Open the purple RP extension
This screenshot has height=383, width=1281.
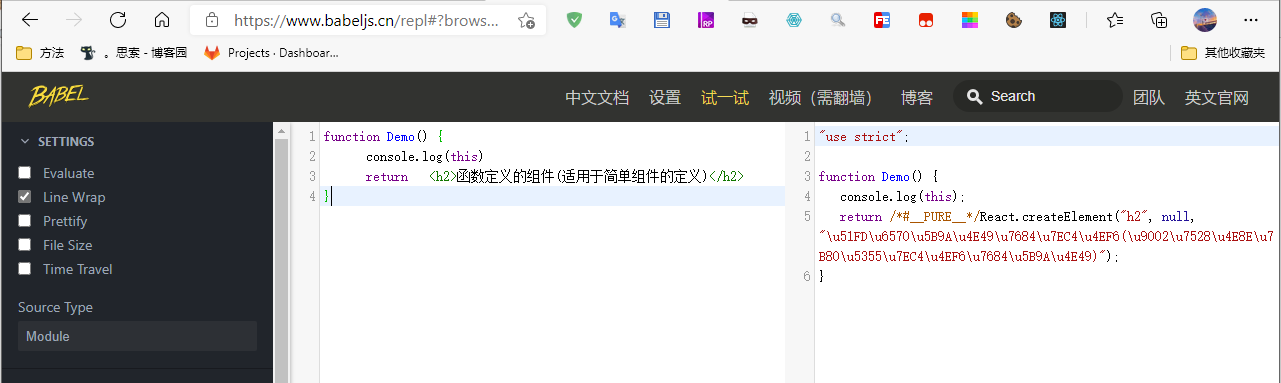706,20
